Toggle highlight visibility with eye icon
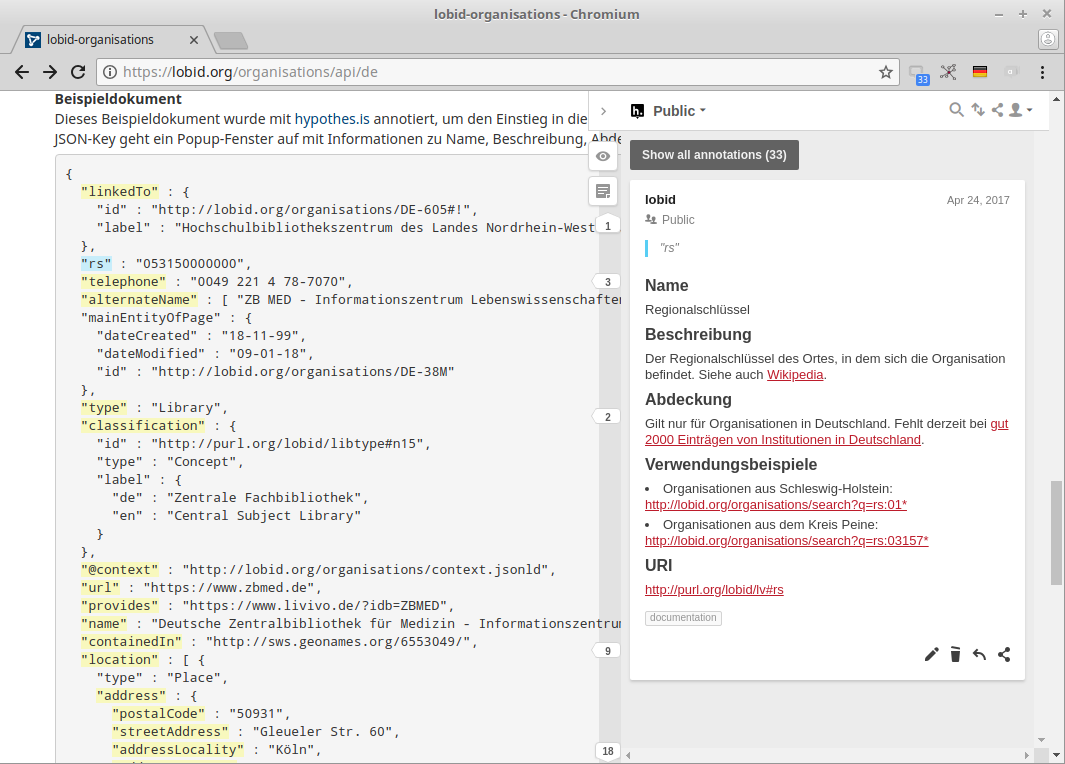Viewport: 1065px width, 764px height. (x=602, y=156)
